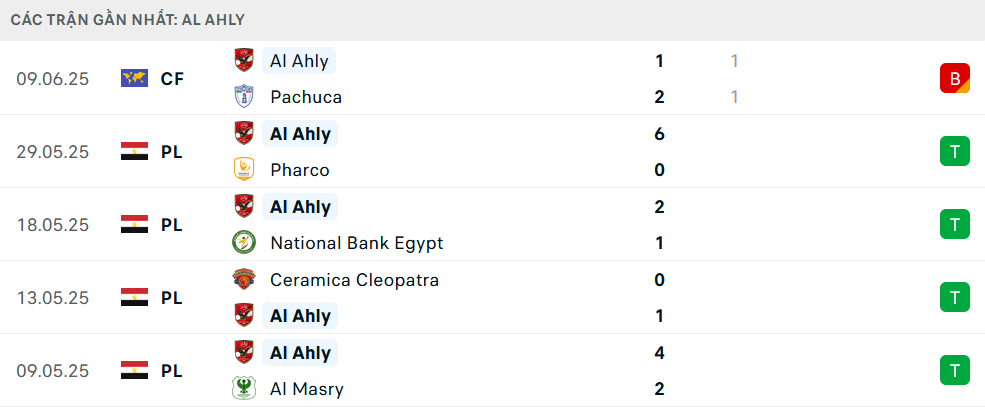Click Egypt flag on the 29.05.25 match
Image resolution: width=985 pixels, height=407 pixels.
click(134, 152)
